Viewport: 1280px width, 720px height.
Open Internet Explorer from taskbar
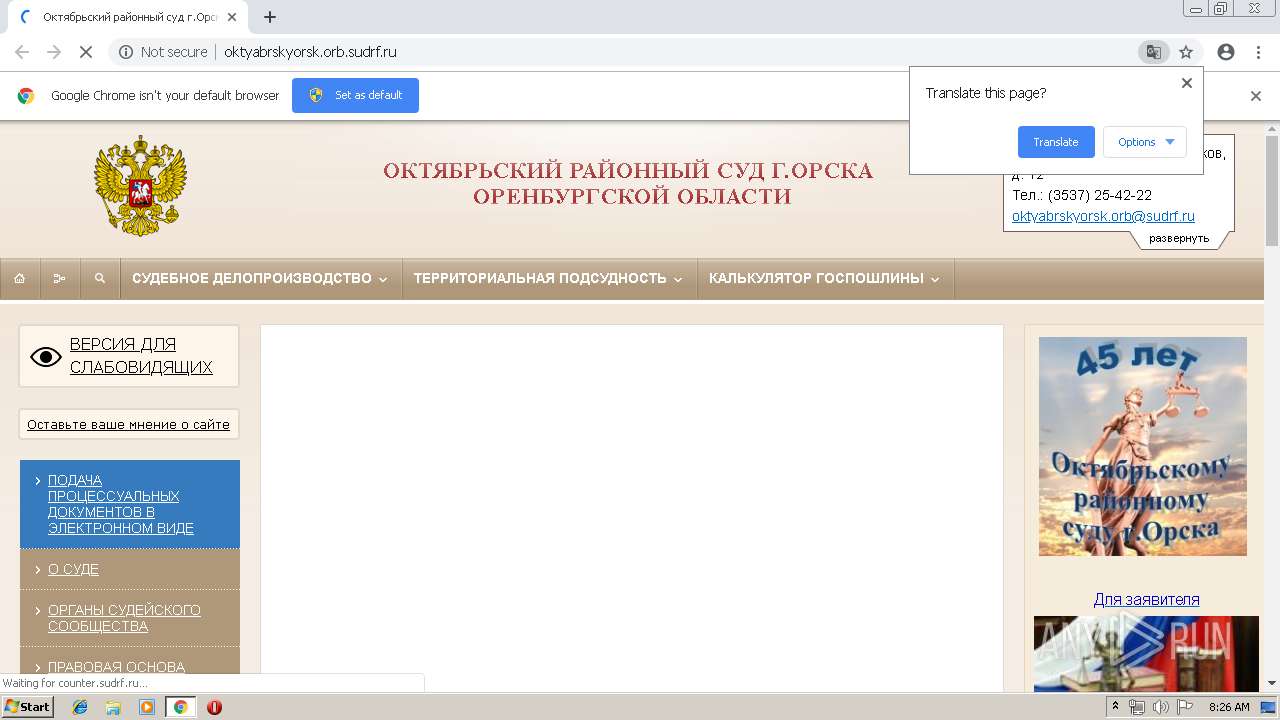[80, 707]
